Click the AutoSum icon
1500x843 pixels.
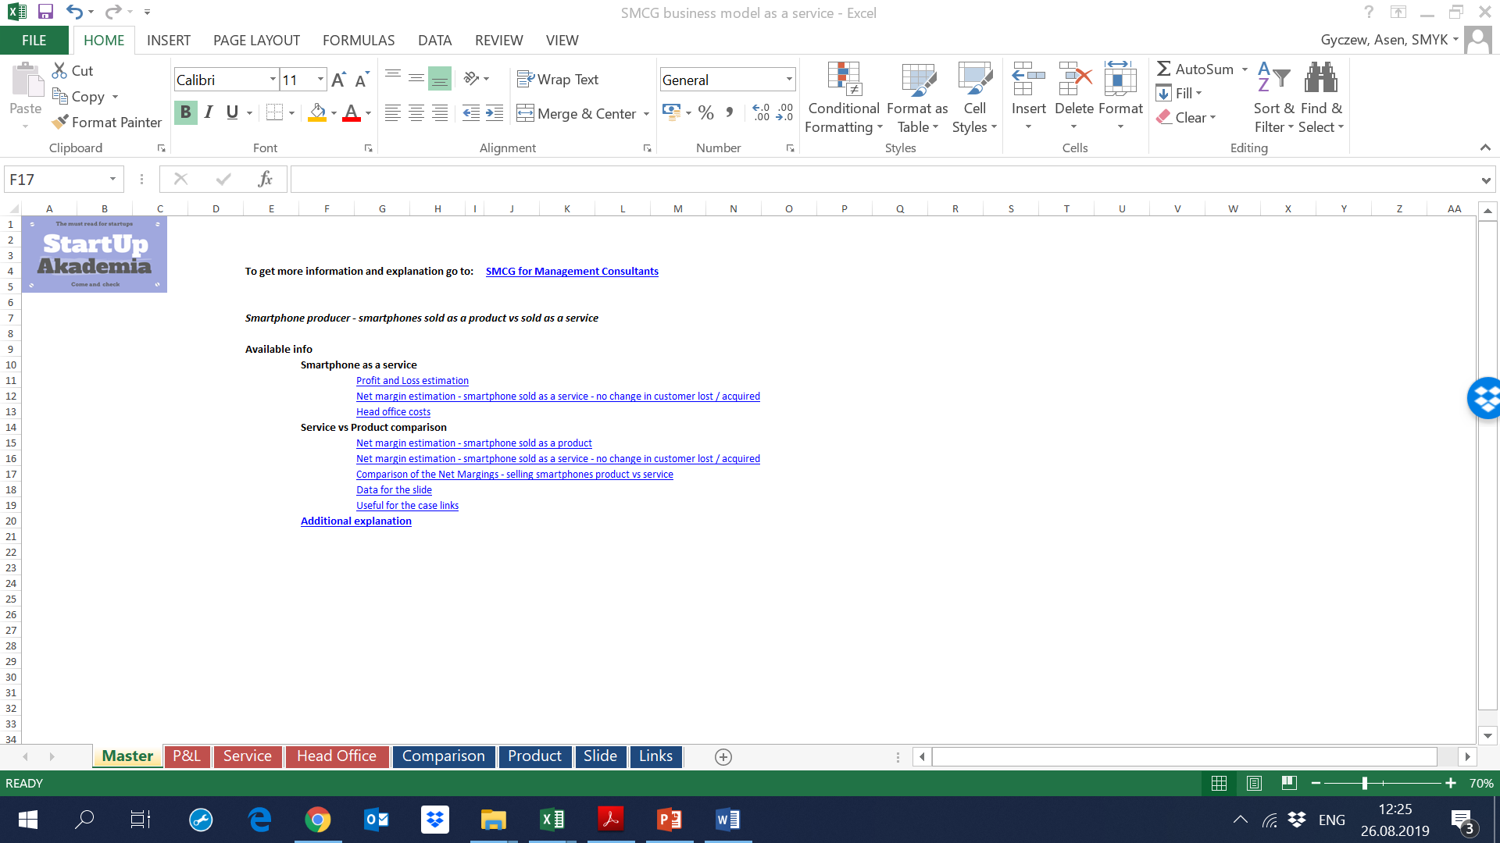[x=1164, y=69]
